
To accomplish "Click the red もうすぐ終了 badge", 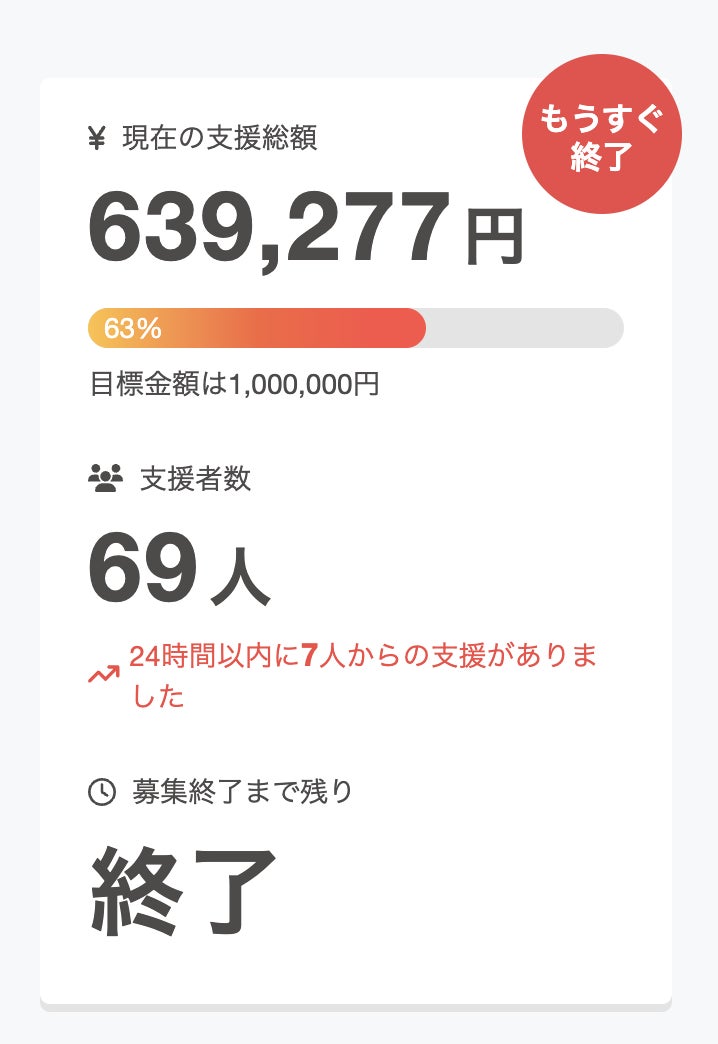I will pos(601,134).
